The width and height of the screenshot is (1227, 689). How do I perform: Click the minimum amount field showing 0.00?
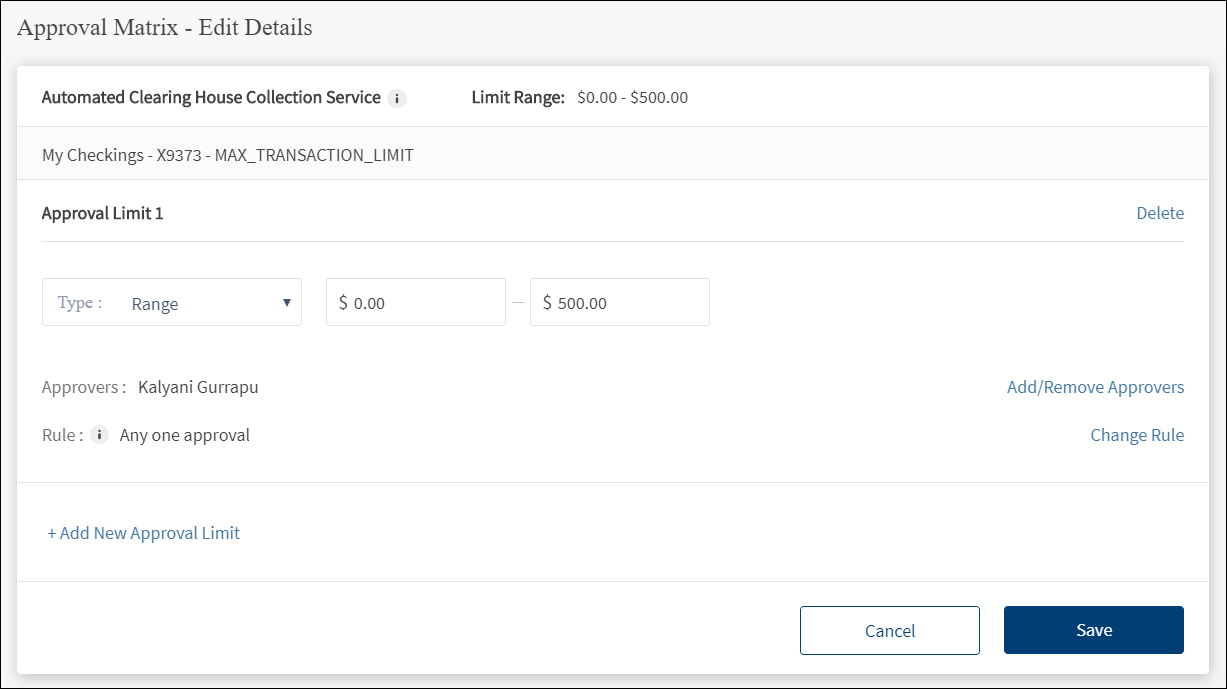pos(416,303)
